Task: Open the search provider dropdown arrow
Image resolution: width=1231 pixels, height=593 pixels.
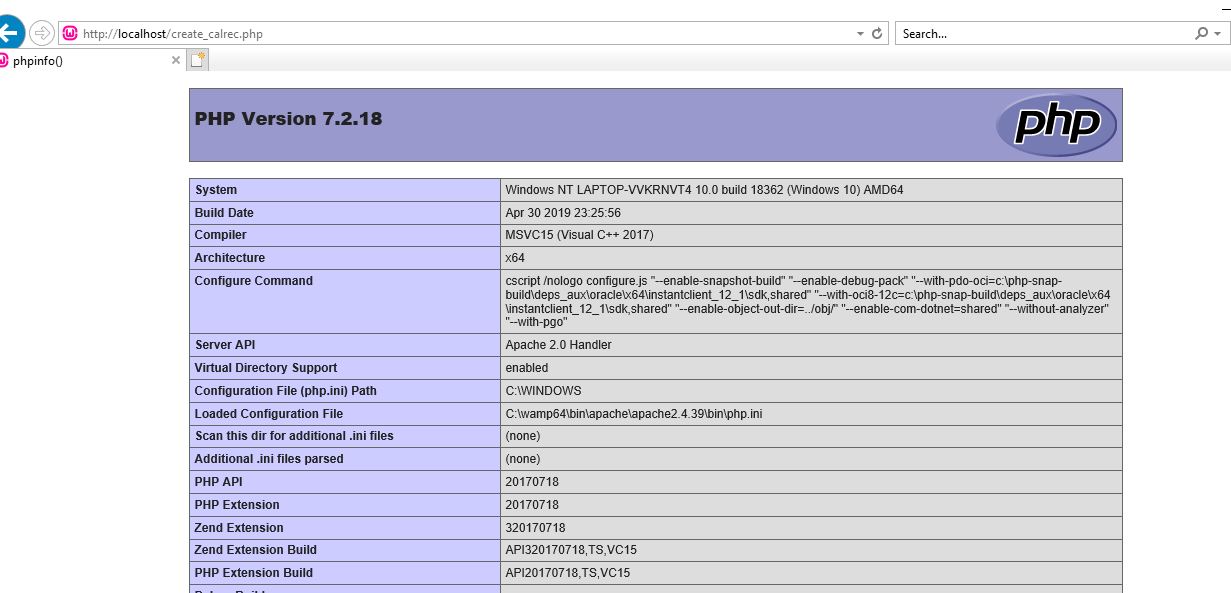Action: [1217, 34]
